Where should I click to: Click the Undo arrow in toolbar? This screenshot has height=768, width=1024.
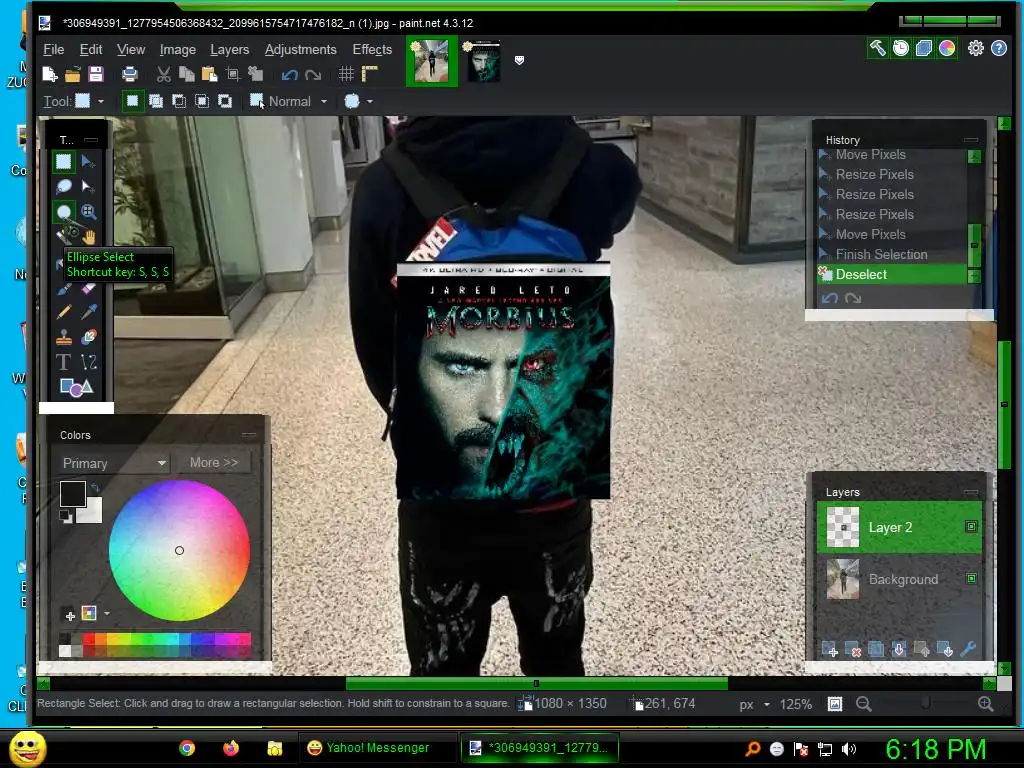[289, 74]
